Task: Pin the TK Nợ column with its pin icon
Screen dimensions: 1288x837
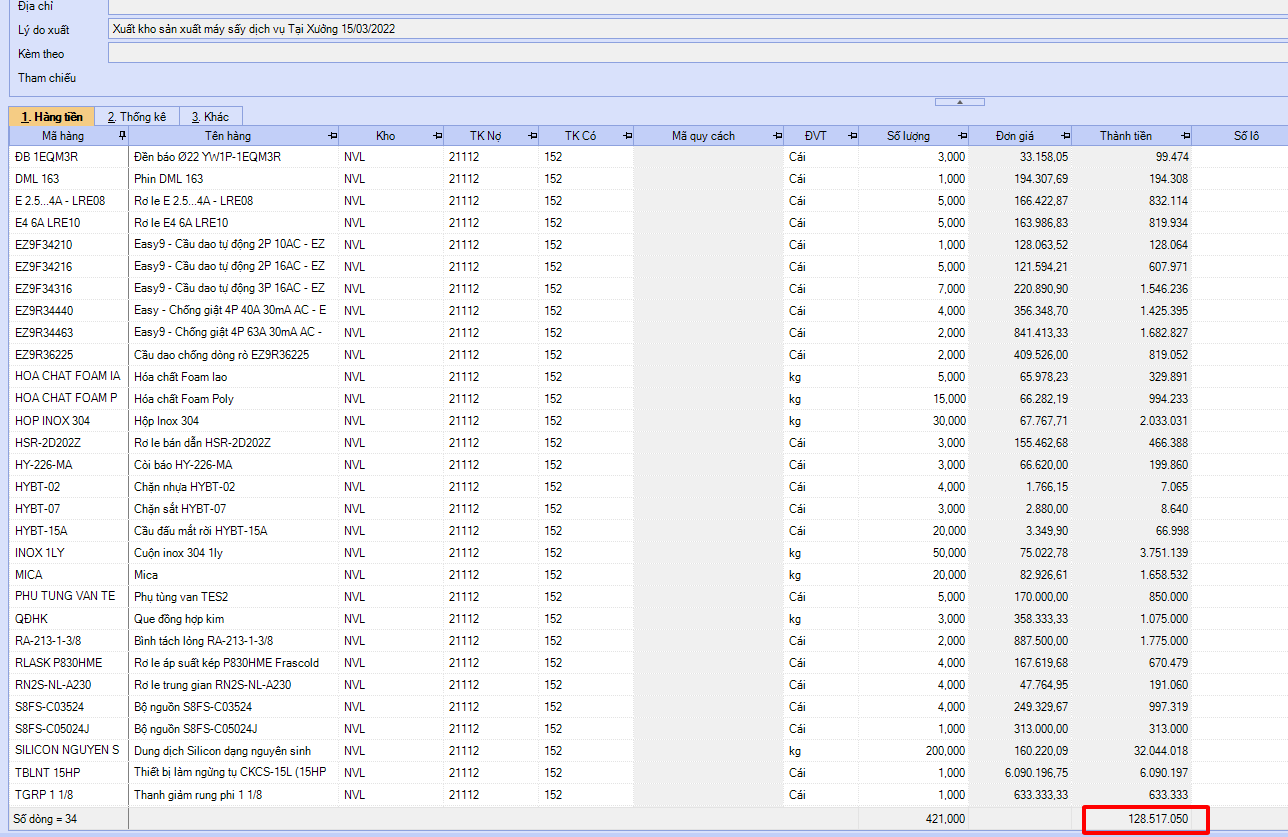Action: pos(531,136)
